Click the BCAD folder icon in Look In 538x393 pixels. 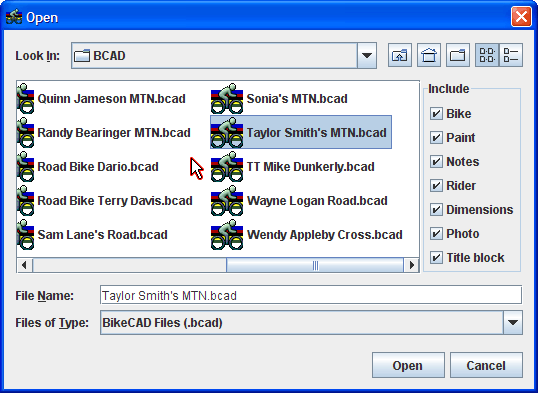click(x=82, y=55)
